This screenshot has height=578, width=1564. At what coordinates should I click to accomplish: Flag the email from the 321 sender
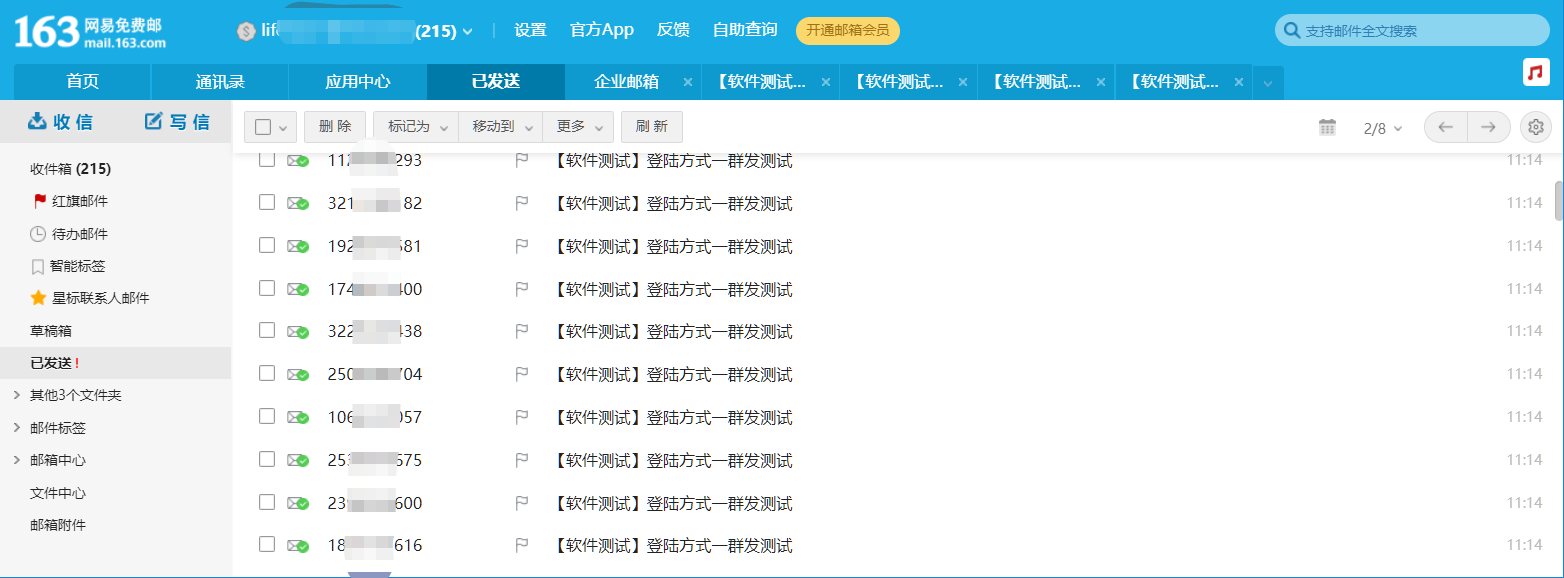tap(521, 202)
